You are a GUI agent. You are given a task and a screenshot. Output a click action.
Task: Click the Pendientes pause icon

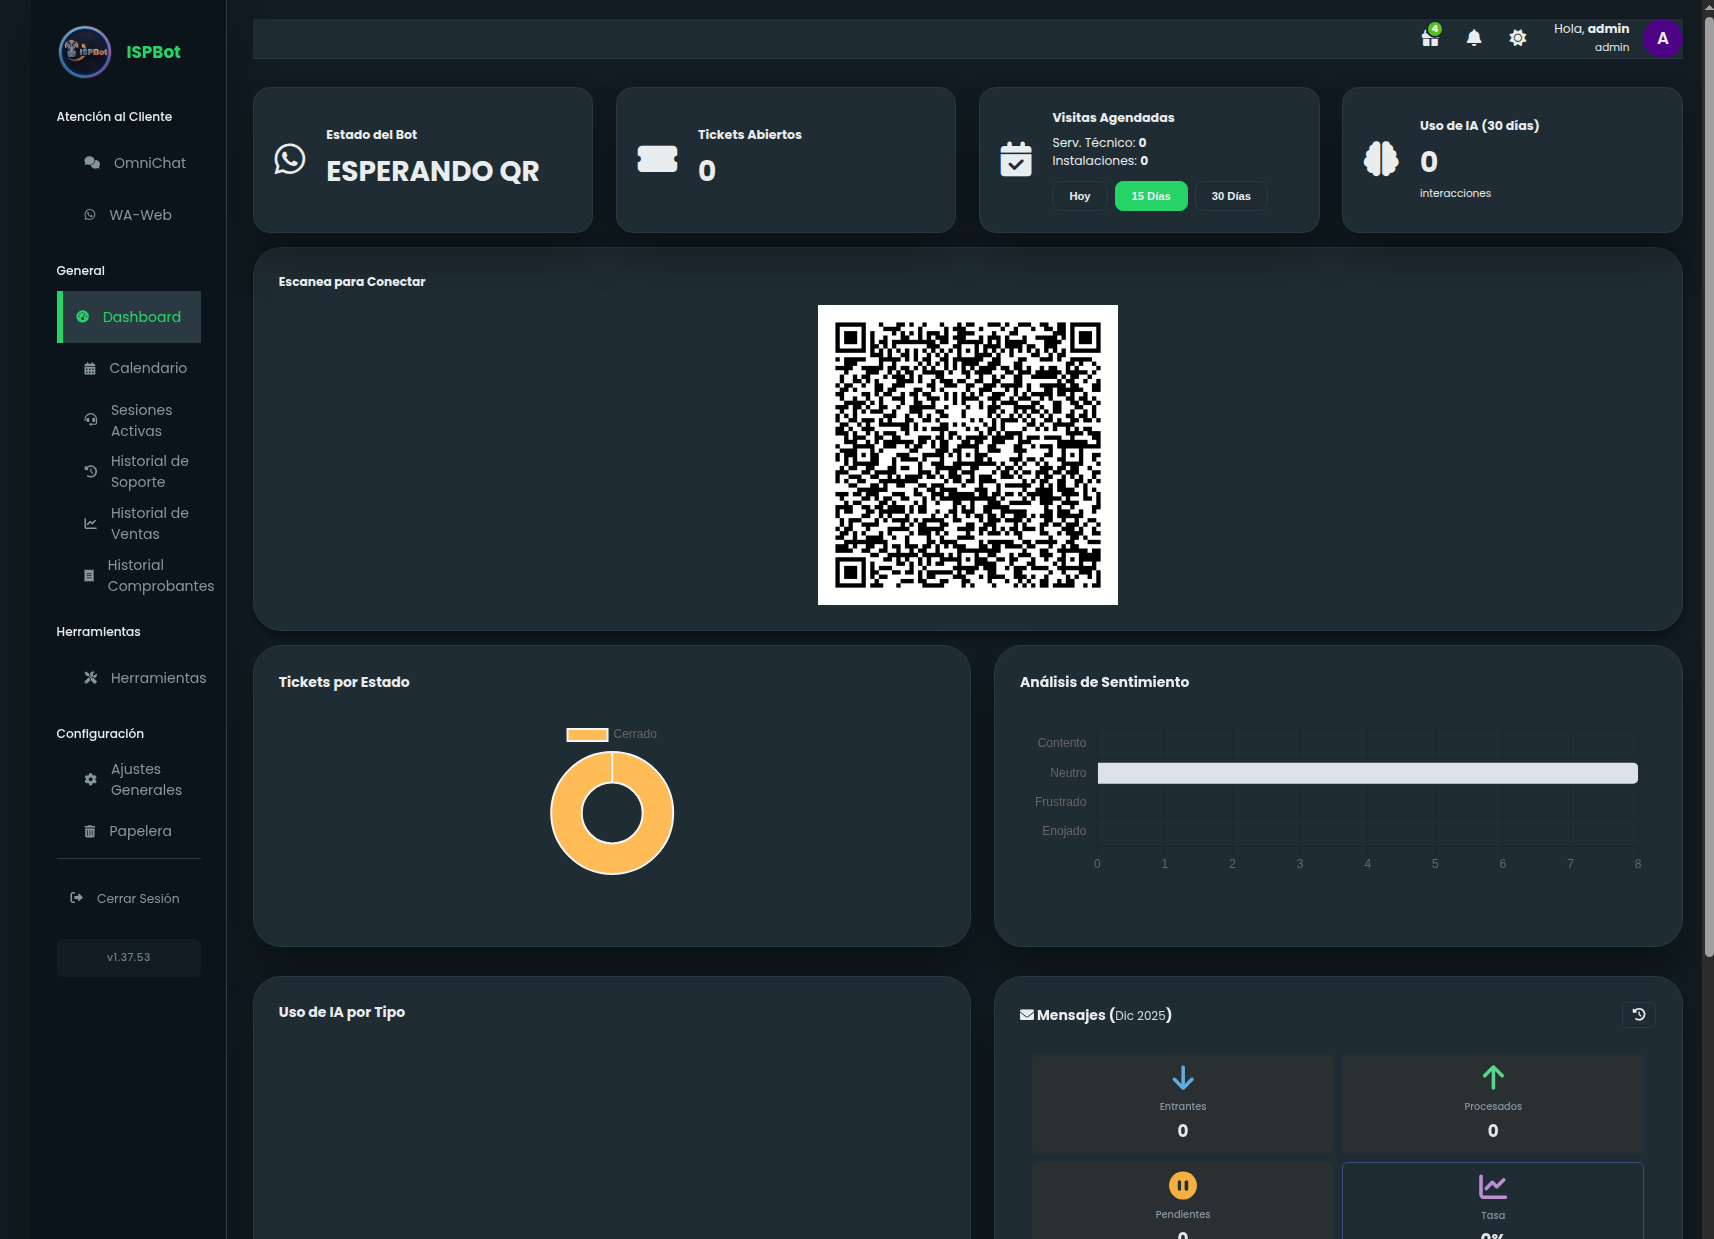pos(1182,1186)
